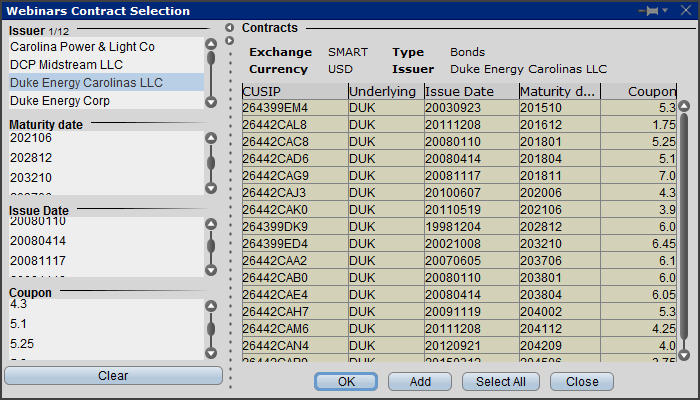Click the Issue Date list scrollbar thumb

(x=211, y=246)
